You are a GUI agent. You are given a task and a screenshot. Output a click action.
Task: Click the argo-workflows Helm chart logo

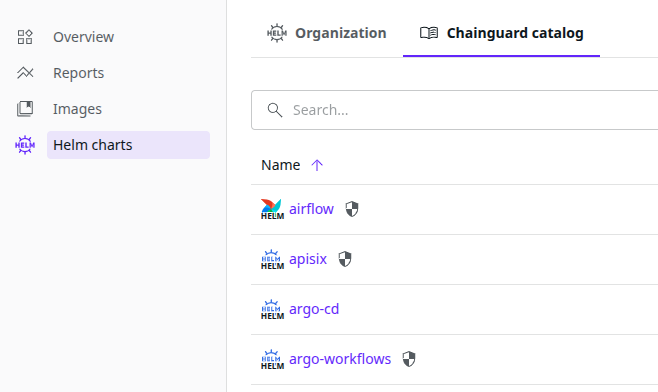click(272, 359)
